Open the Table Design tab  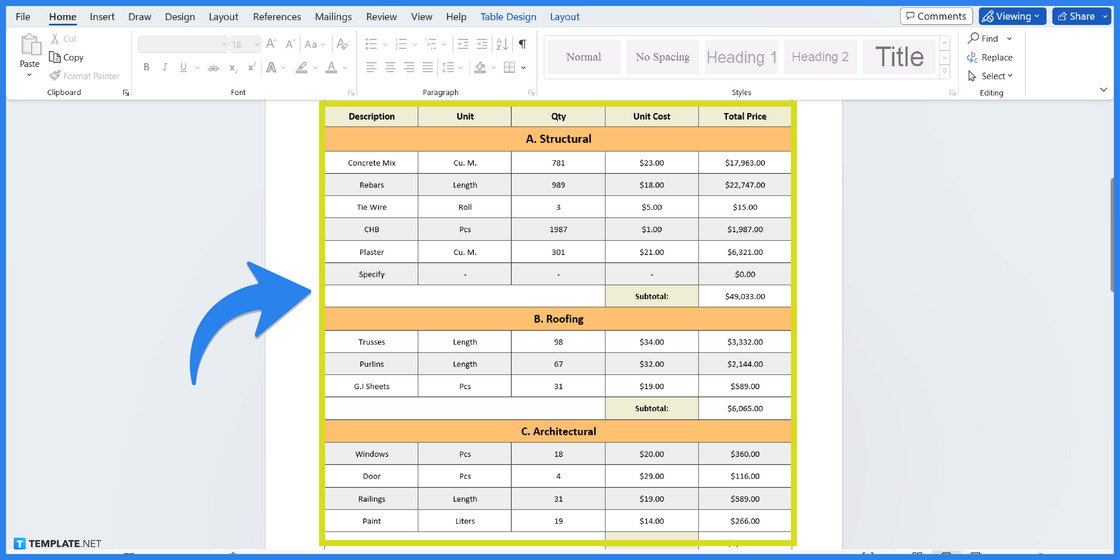click(x=508, y=16)
